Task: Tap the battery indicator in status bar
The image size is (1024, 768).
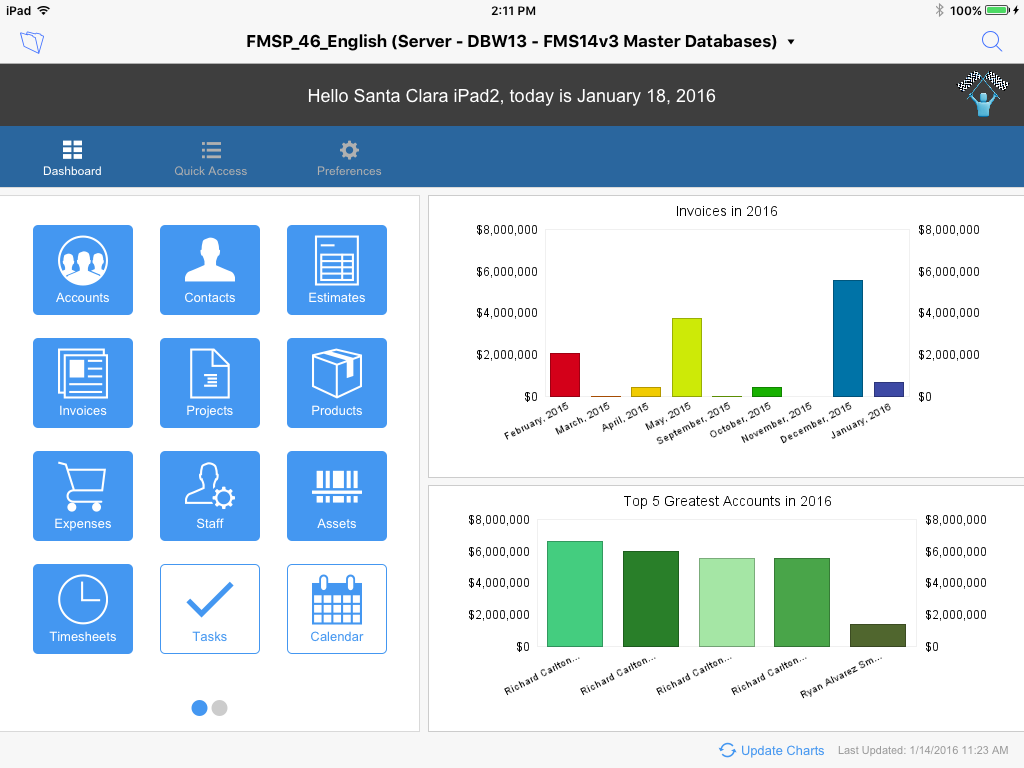Action: [998, 10]
